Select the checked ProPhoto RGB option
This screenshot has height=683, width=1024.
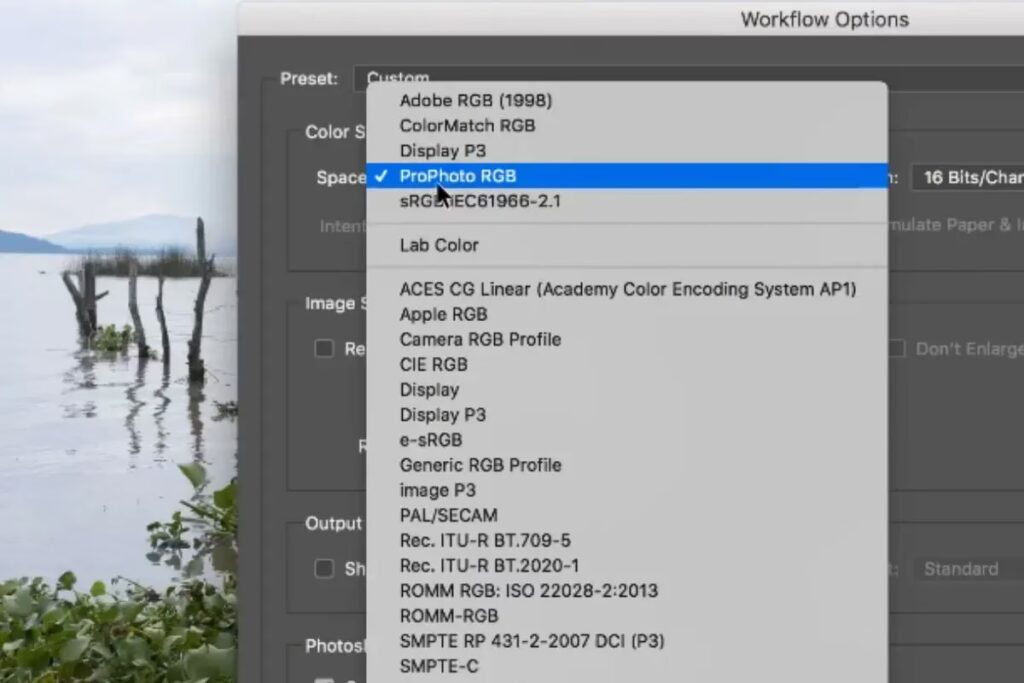457,176
